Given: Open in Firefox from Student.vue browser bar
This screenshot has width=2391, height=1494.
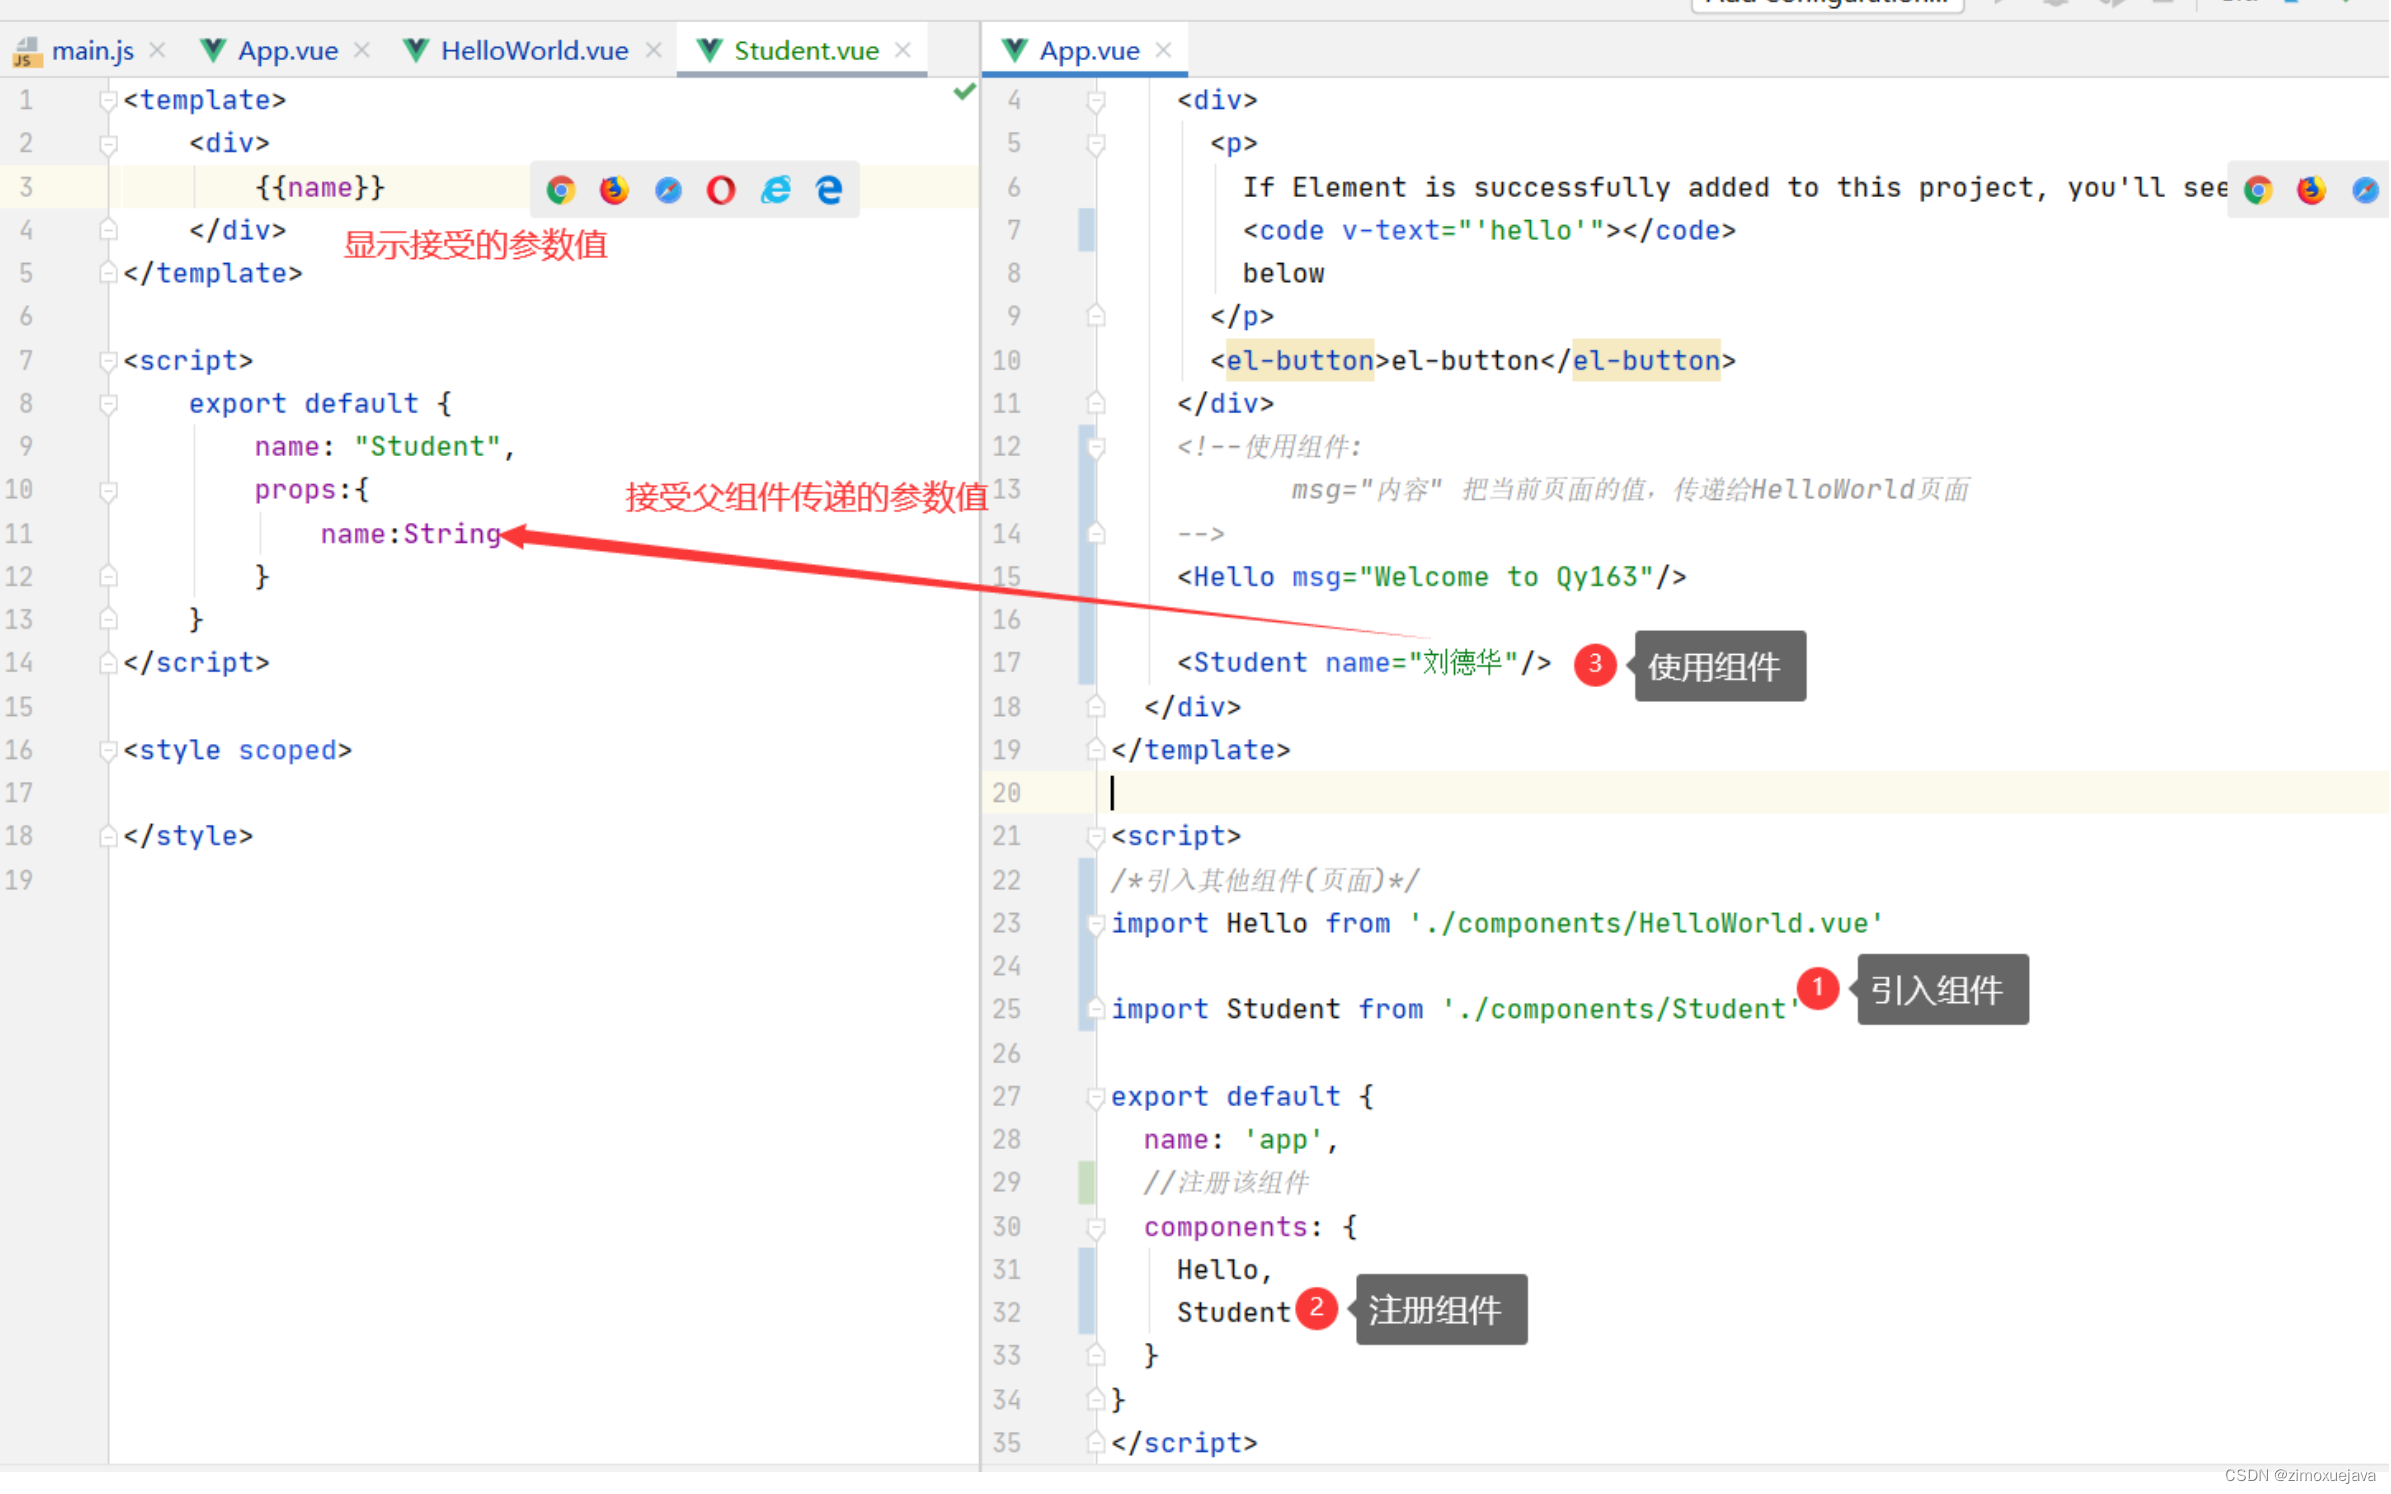Looking at the screenshot, I should [614, 190].
